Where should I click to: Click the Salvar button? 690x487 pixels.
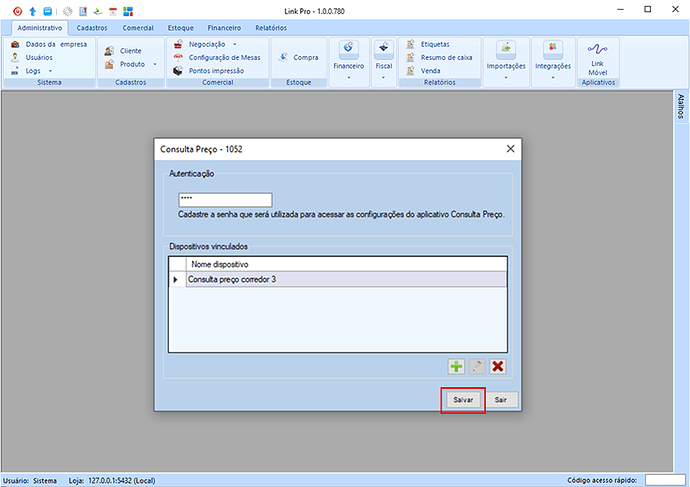(464, 399)
